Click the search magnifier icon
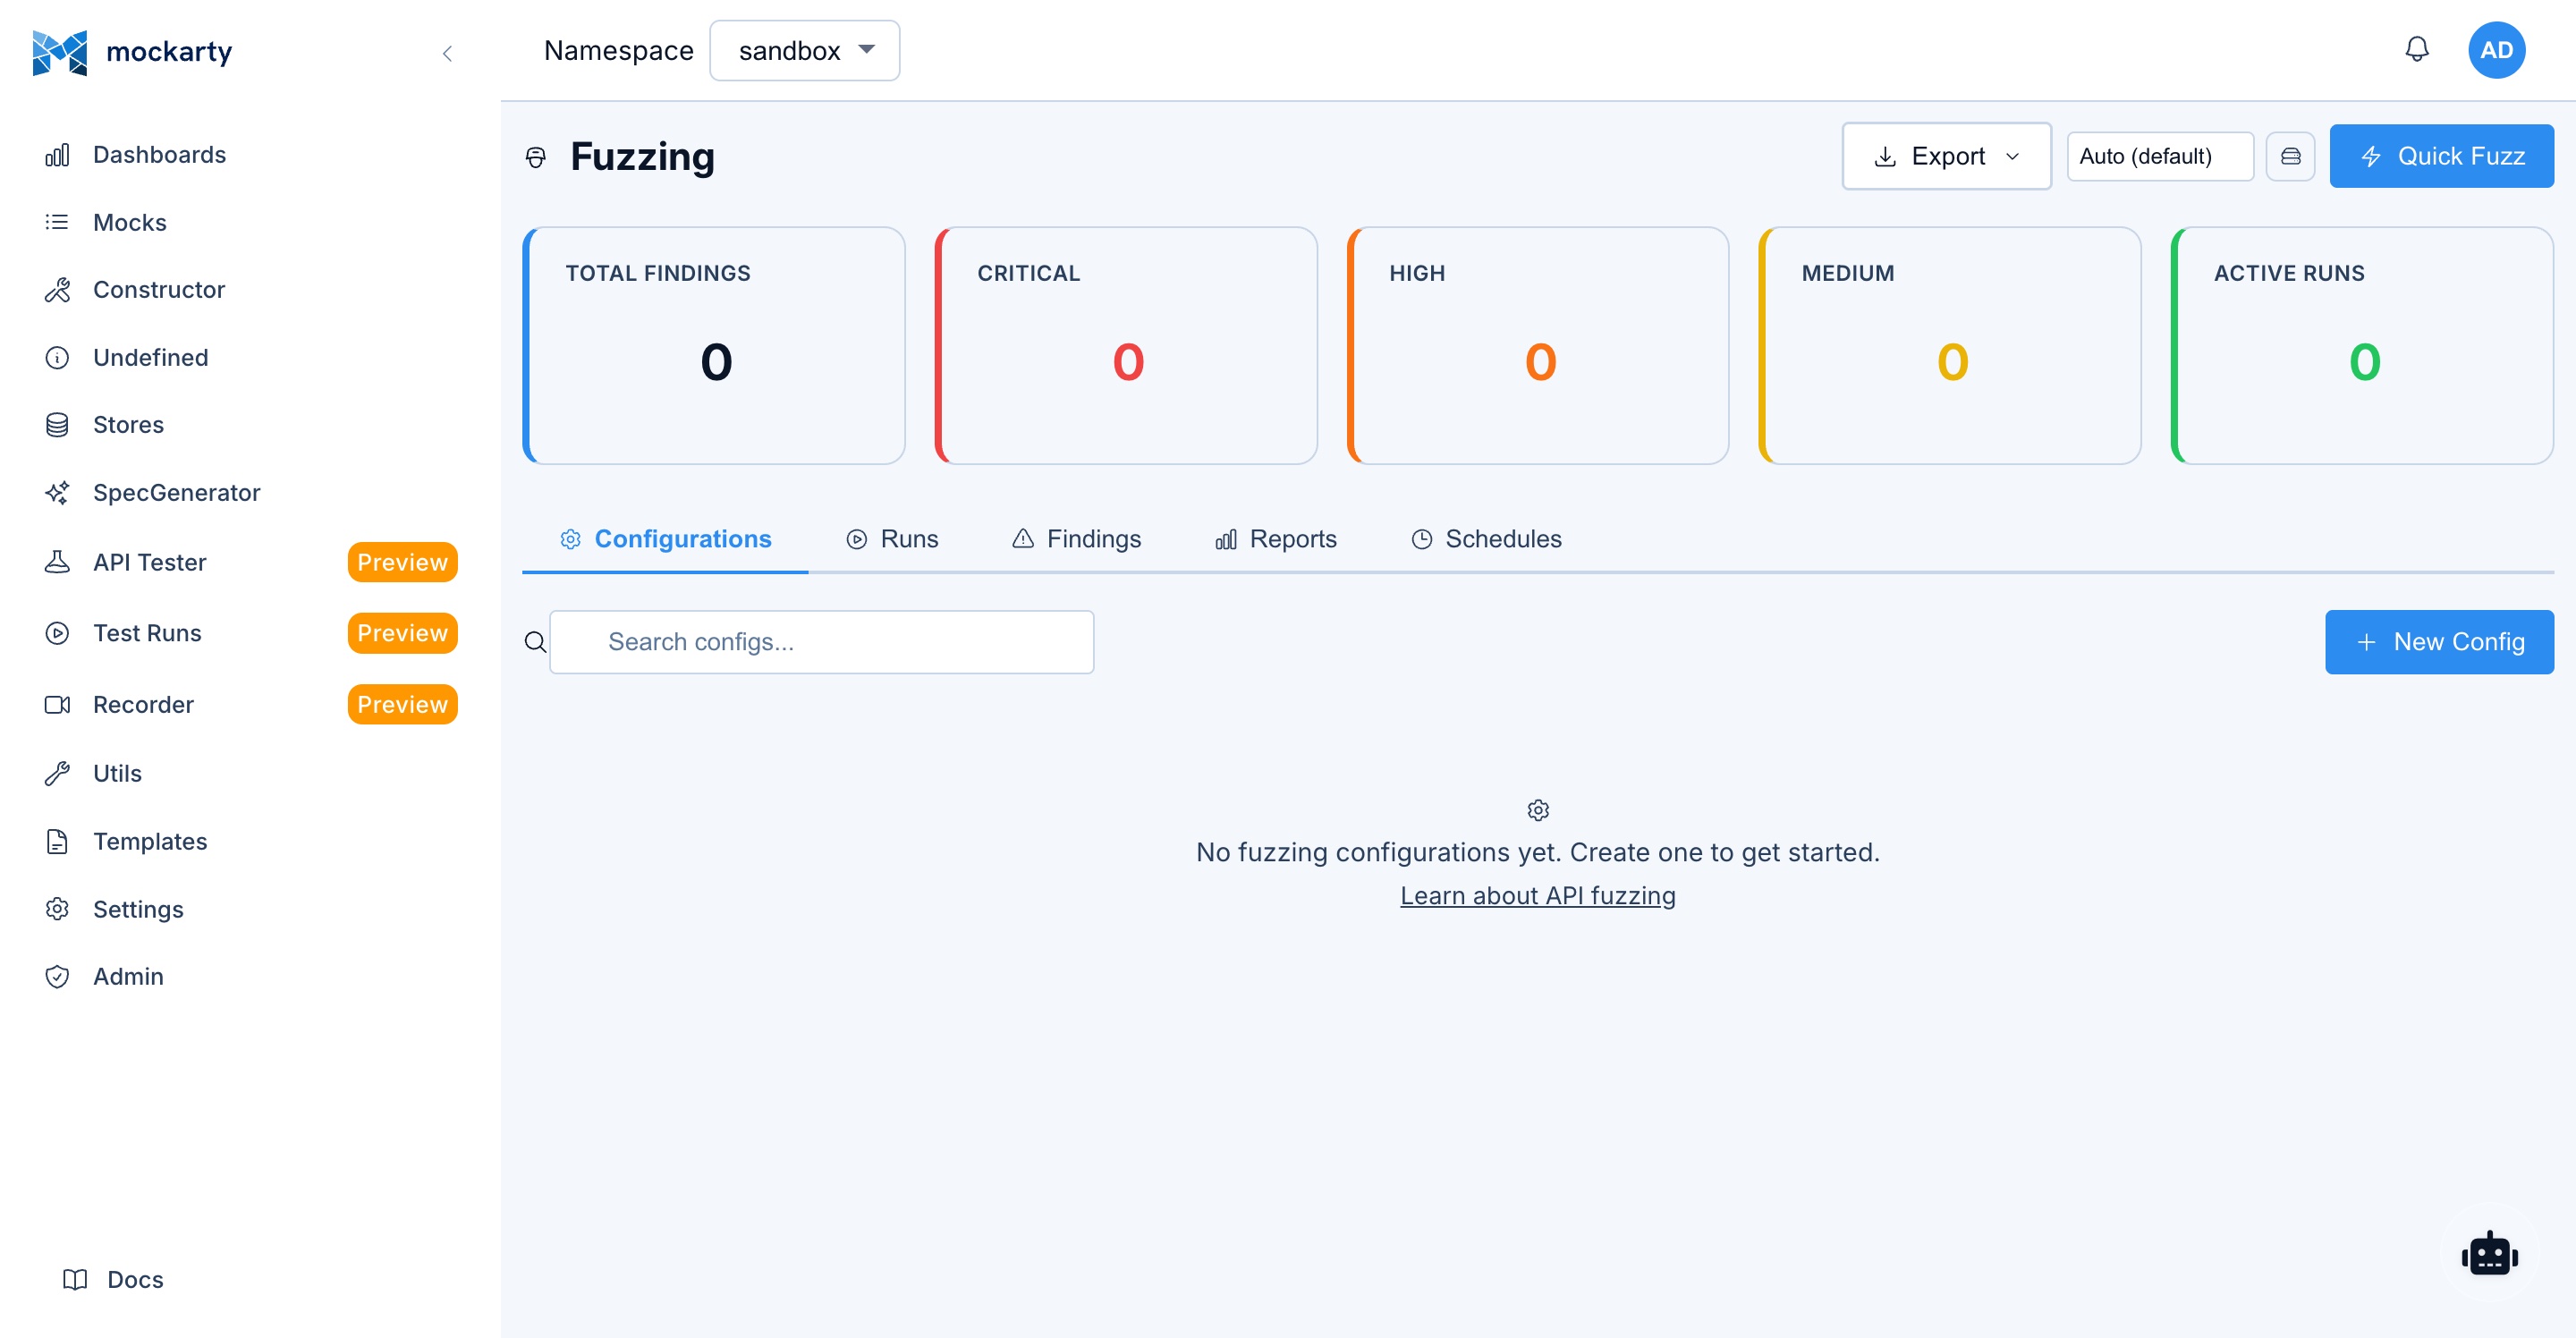 pos(535,642)
